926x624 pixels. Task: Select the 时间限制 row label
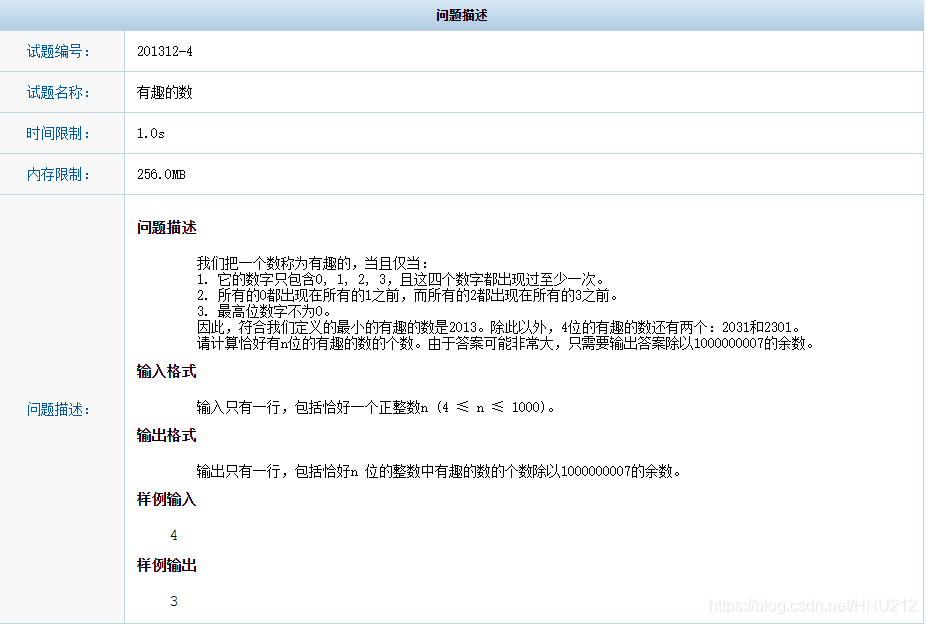pos(61,132)
